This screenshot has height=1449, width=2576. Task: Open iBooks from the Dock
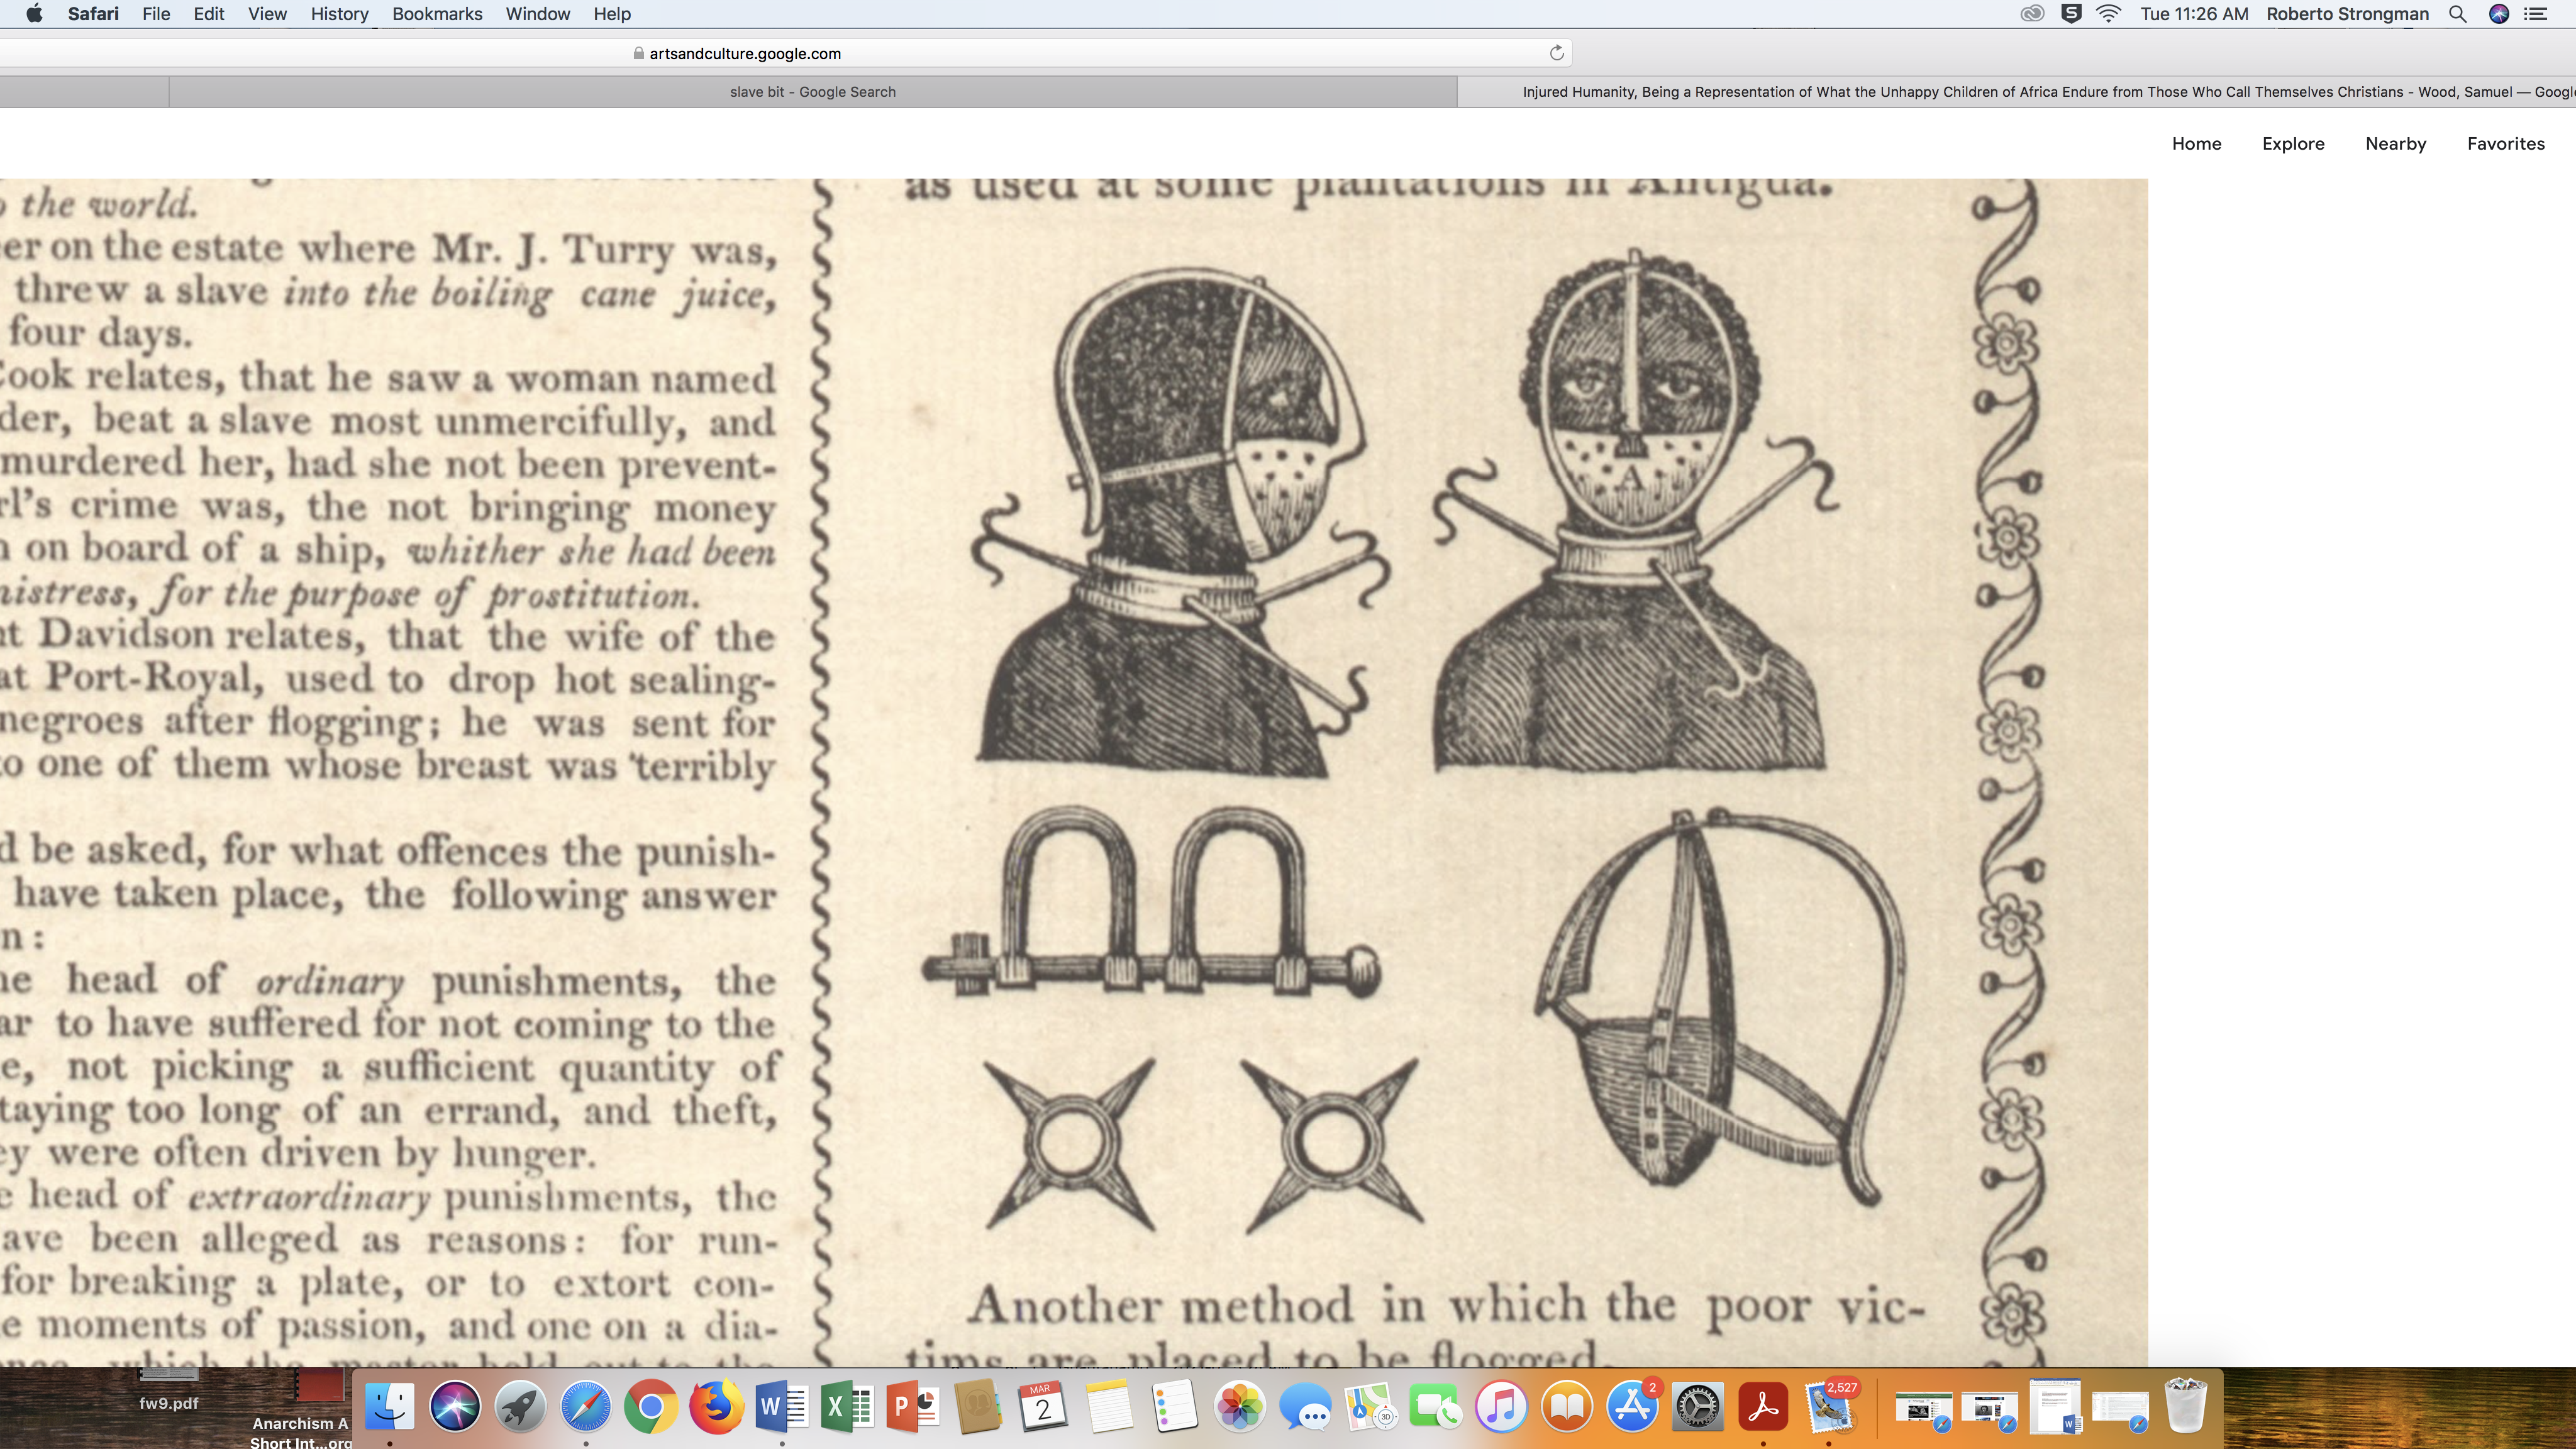coord(1567,1406)
